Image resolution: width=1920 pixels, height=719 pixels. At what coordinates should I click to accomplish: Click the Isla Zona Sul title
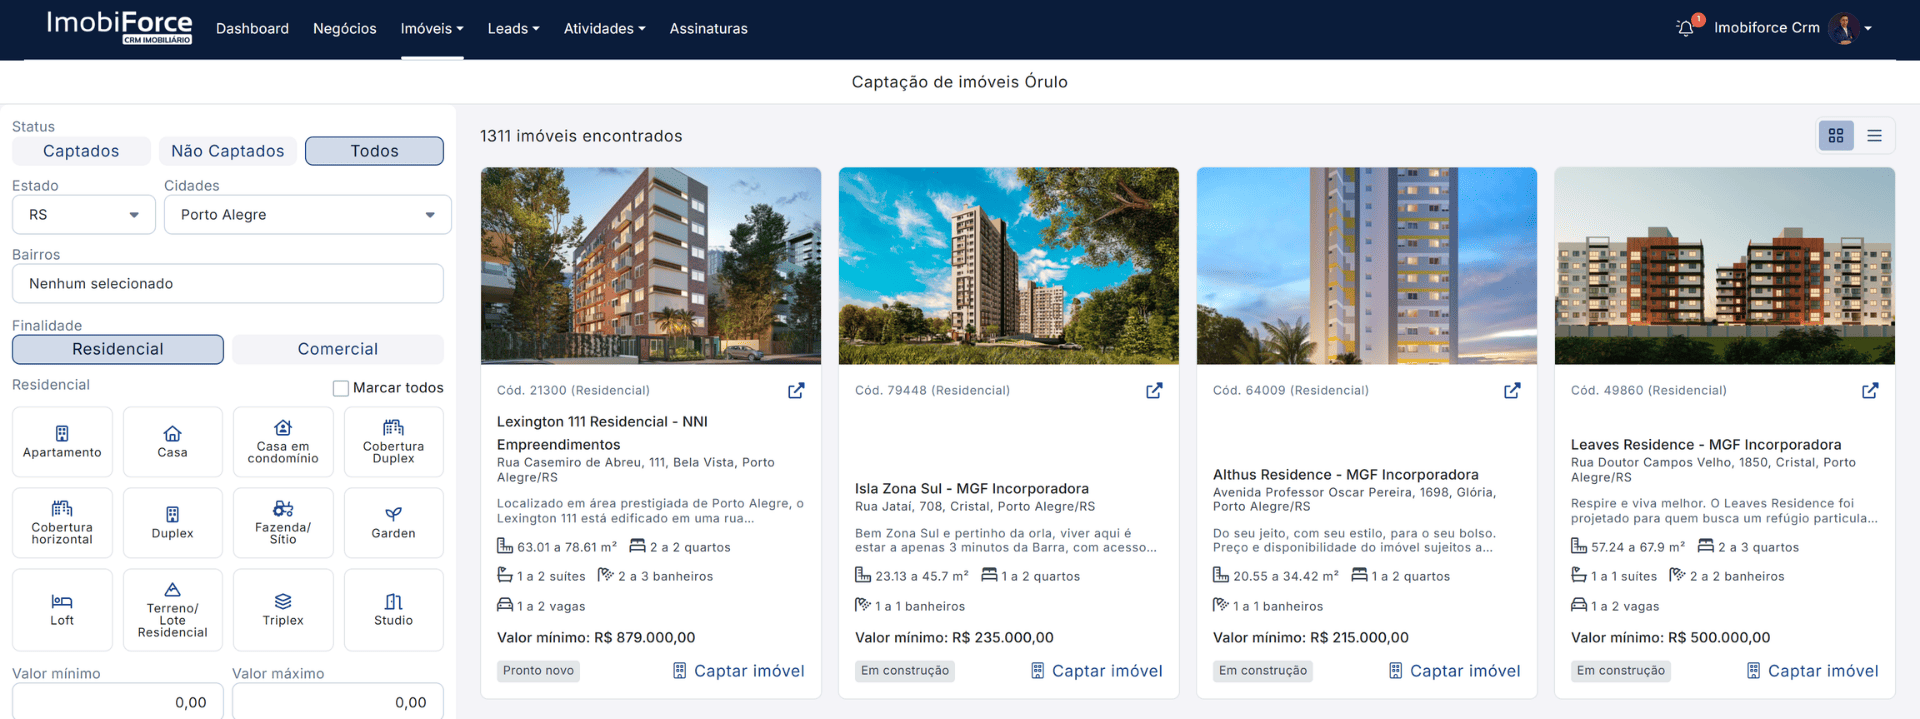pyautogui.click(x=972, y=489)
